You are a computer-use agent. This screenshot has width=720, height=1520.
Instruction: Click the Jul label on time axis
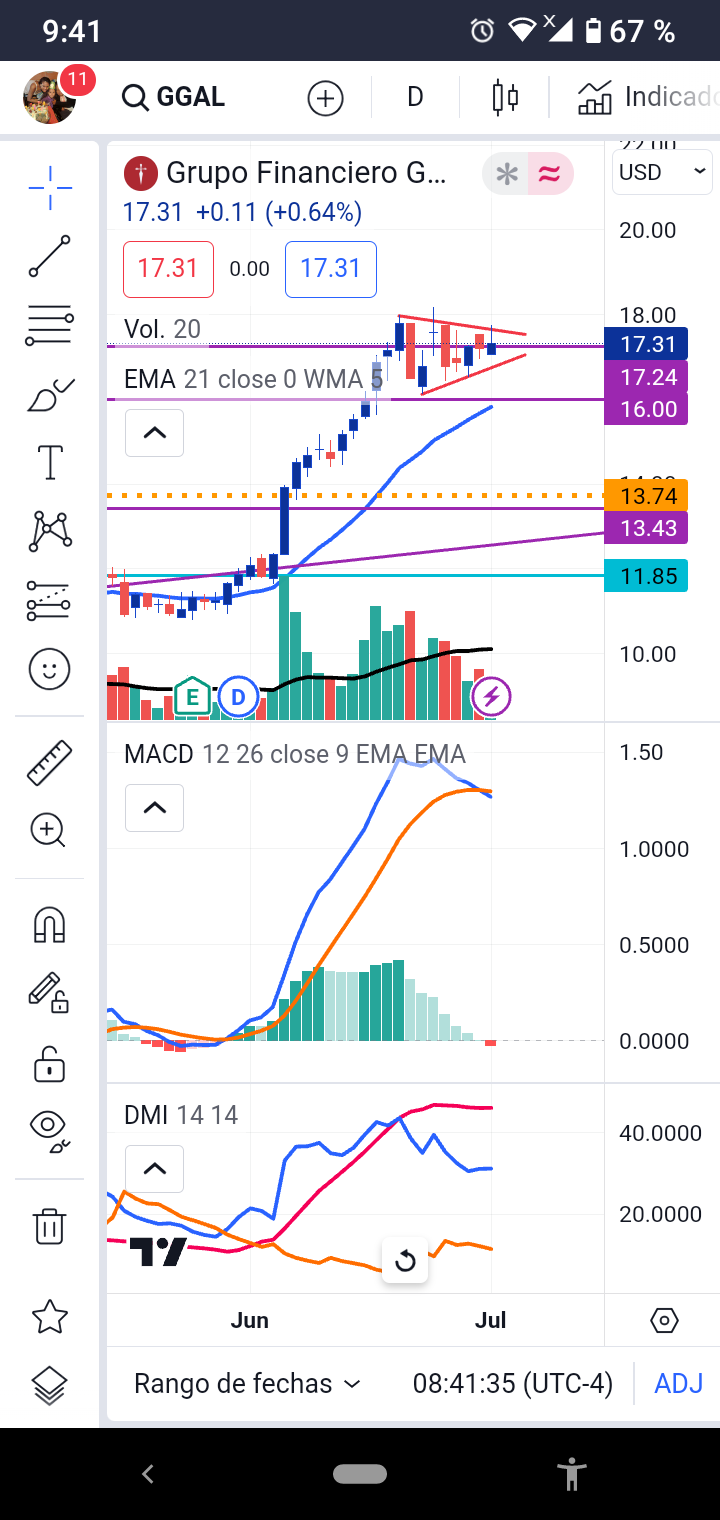(x=490, y=1320)
